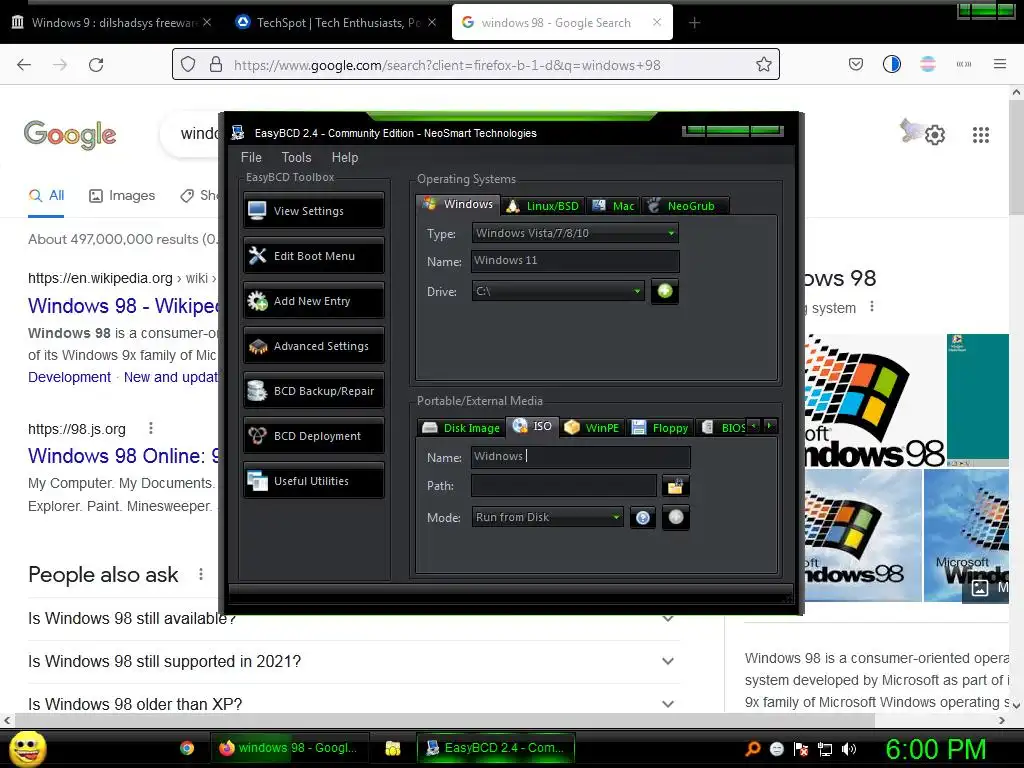Click the add ISO entry button beside Mode
The image size is (1024, 768).
coord(676,517)
